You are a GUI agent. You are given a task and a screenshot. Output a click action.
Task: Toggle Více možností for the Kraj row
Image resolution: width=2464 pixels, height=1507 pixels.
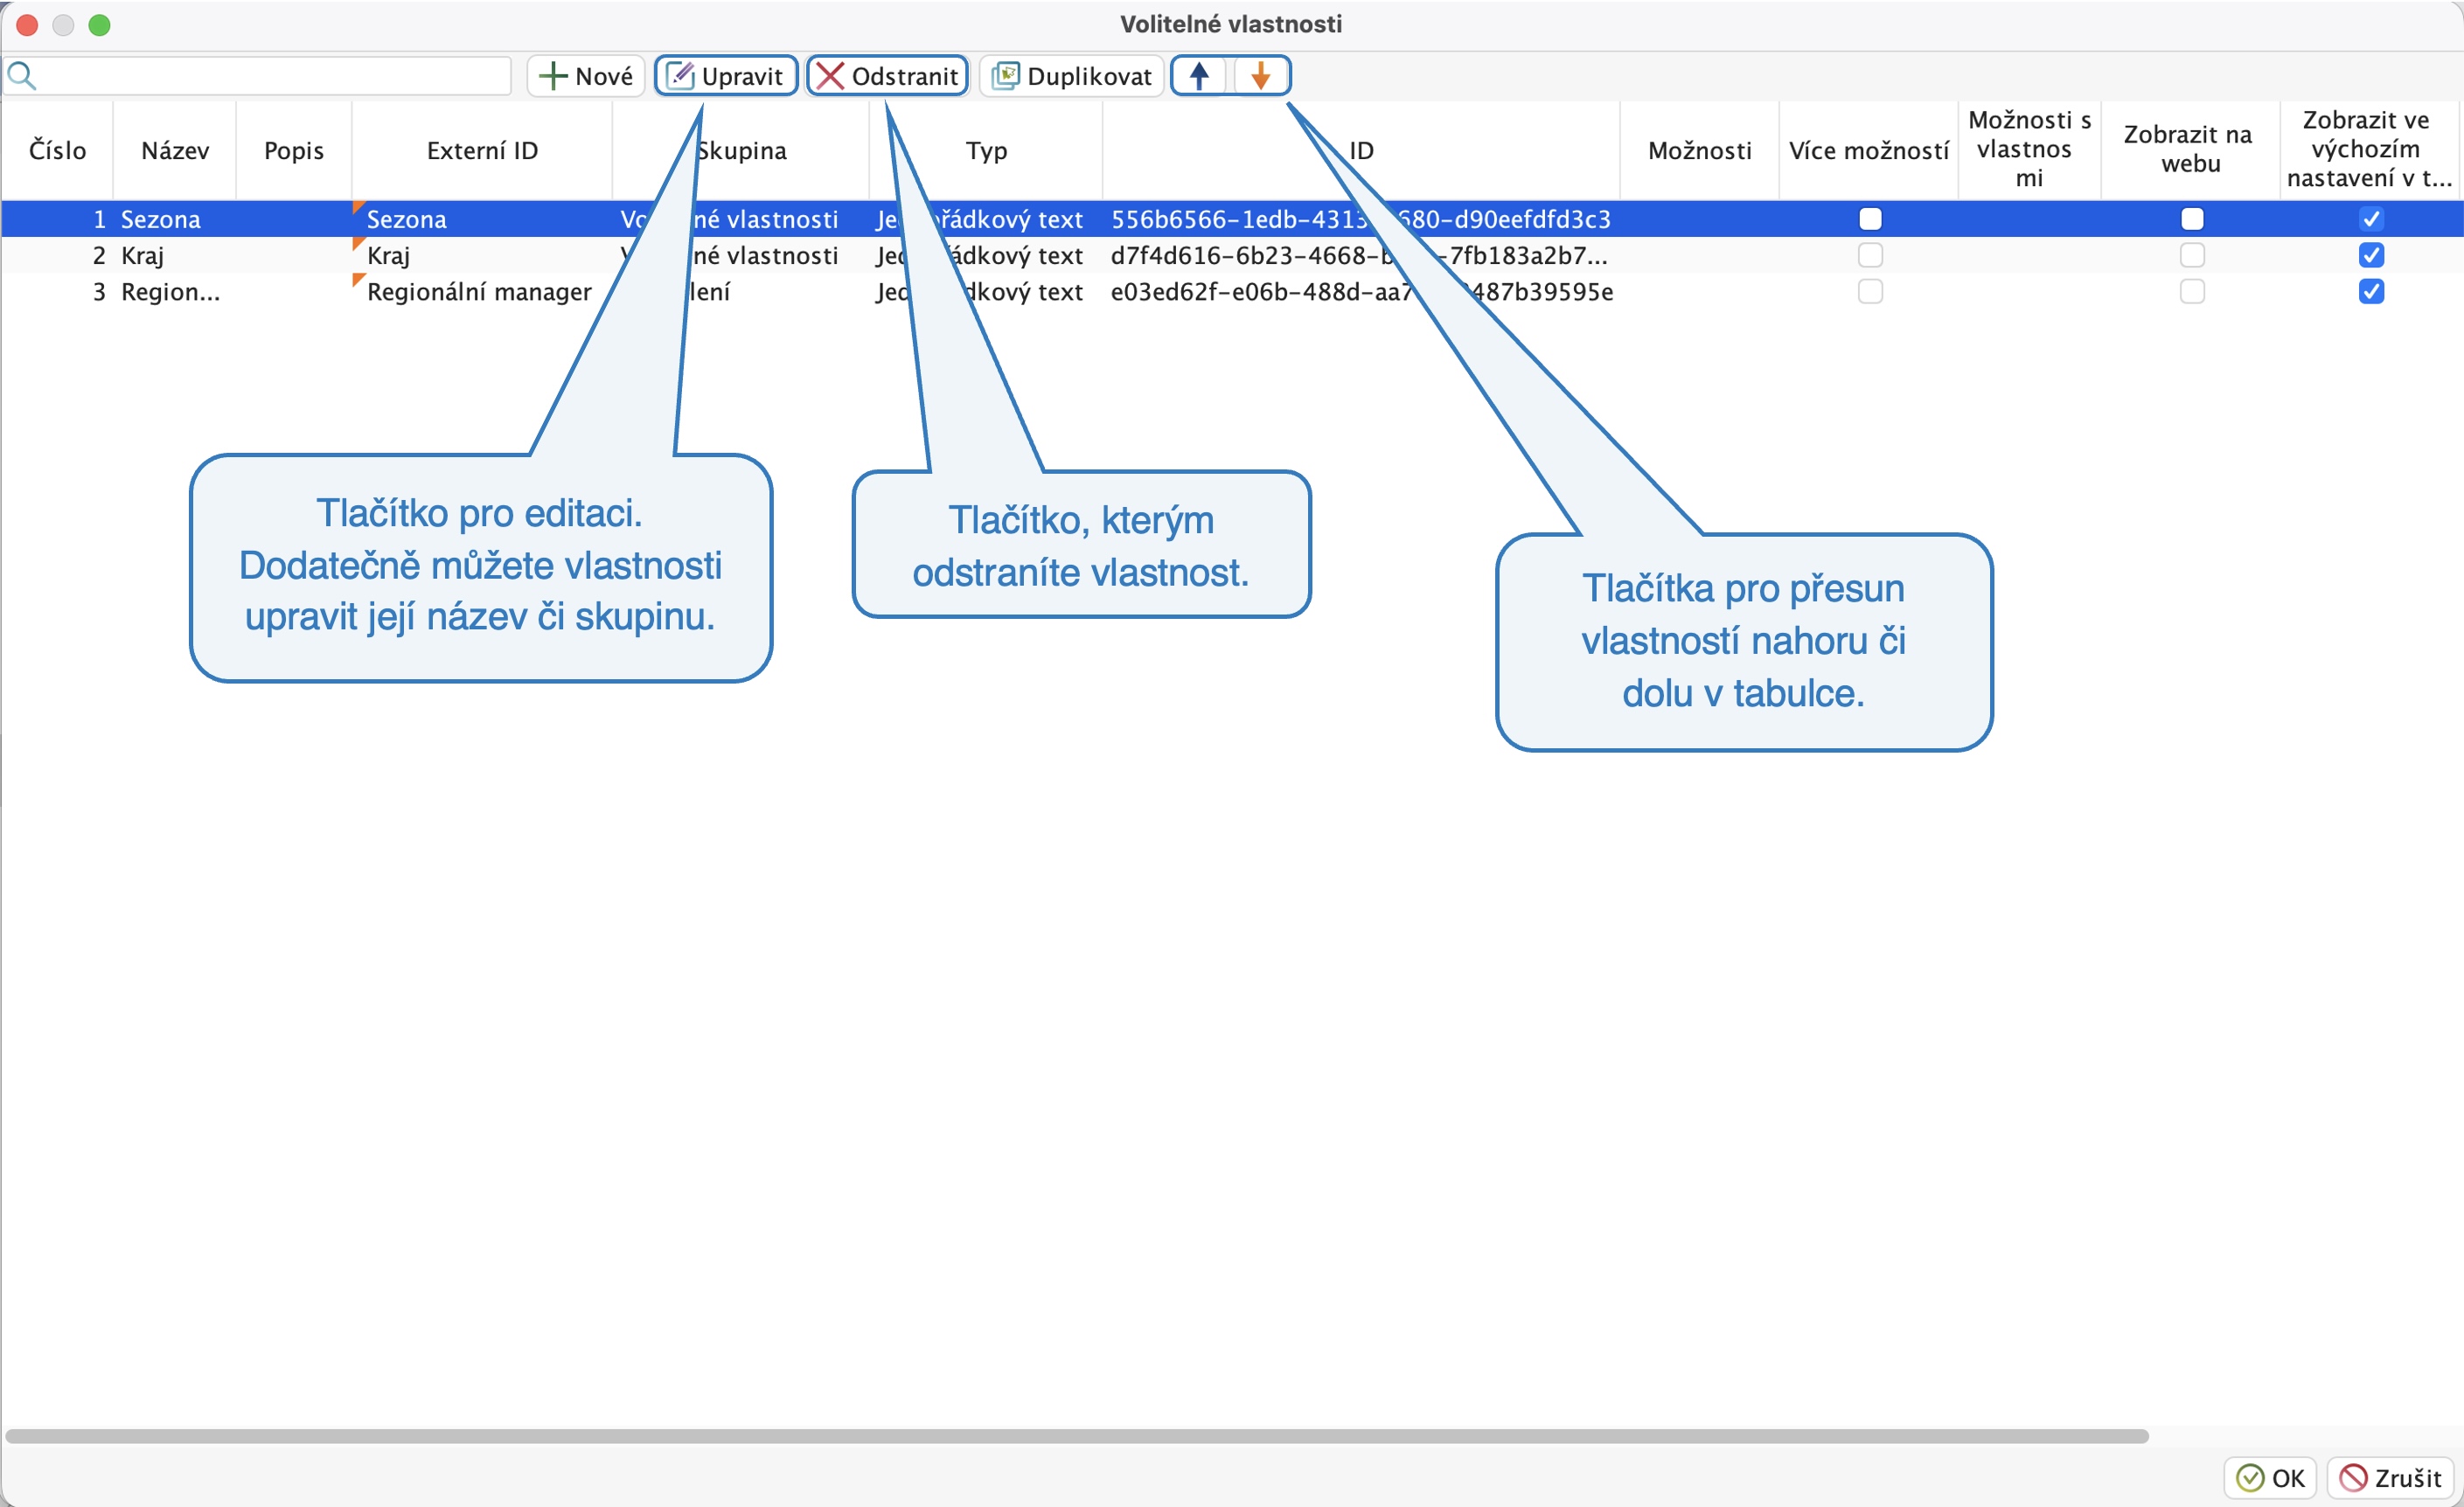[x=1870, y=255]
